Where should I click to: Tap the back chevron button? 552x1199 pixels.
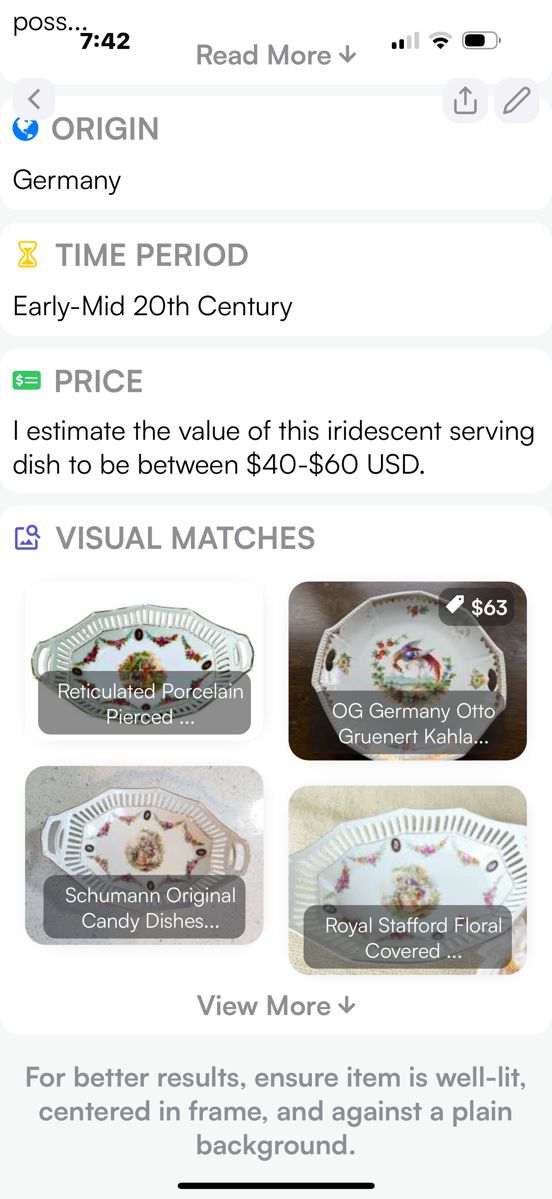33,99
